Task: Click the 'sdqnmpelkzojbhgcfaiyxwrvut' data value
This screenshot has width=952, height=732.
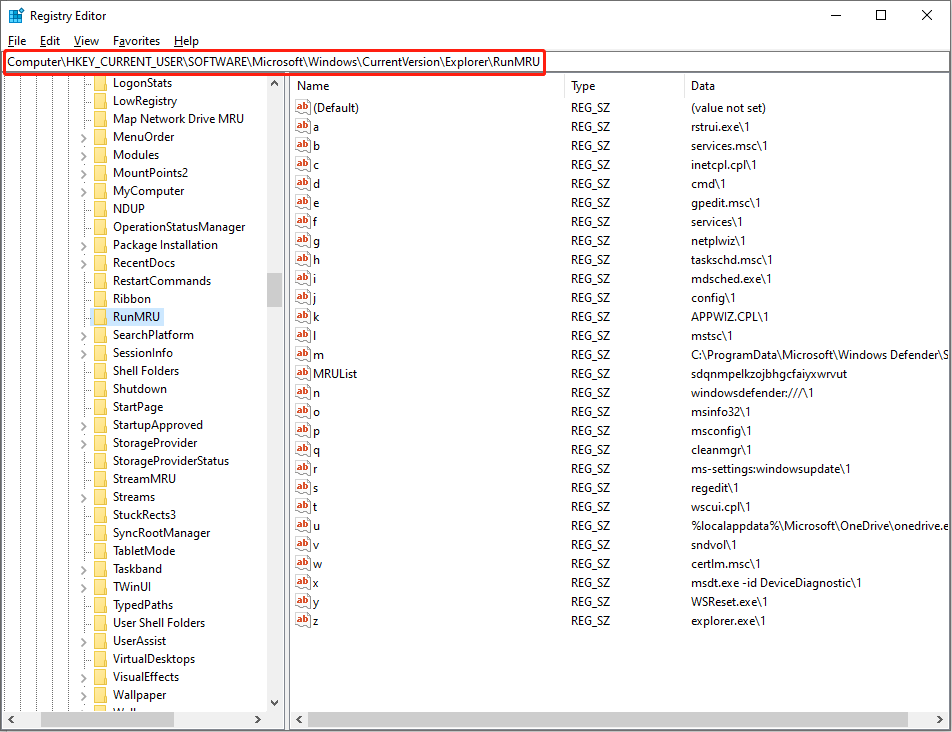Action: tap(769, 374)
